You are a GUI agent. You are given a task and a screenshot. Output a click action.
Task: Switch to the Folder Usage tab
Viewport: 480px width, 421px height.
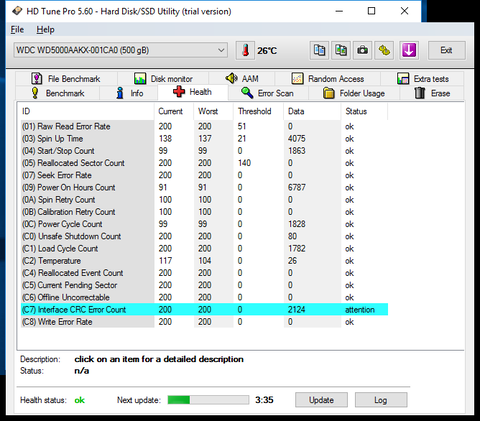[354, 93]
